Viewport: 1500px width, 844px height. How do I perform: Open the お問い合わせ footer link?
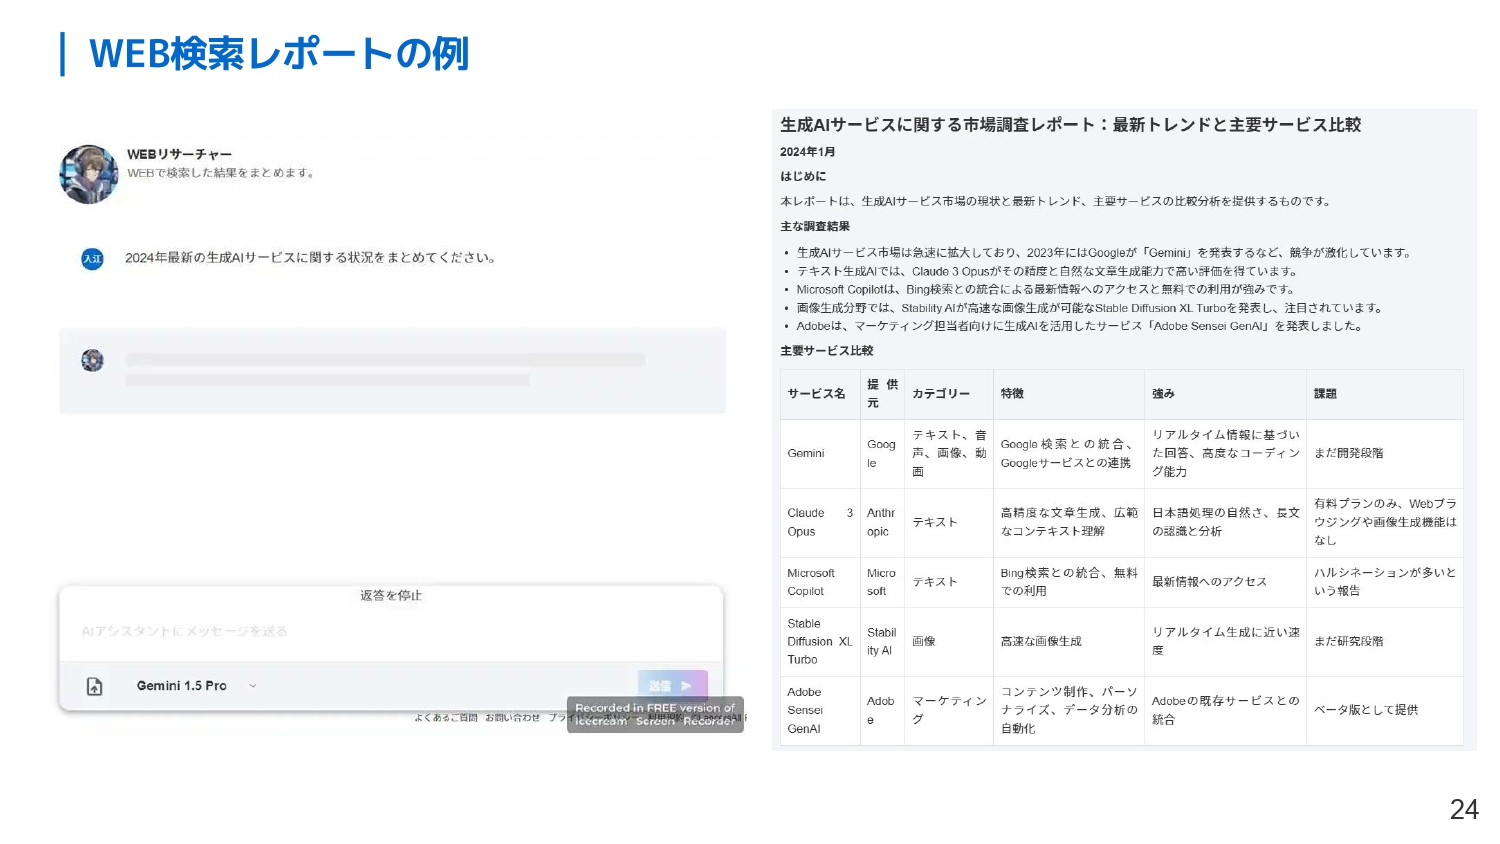(x=512, y=717)
